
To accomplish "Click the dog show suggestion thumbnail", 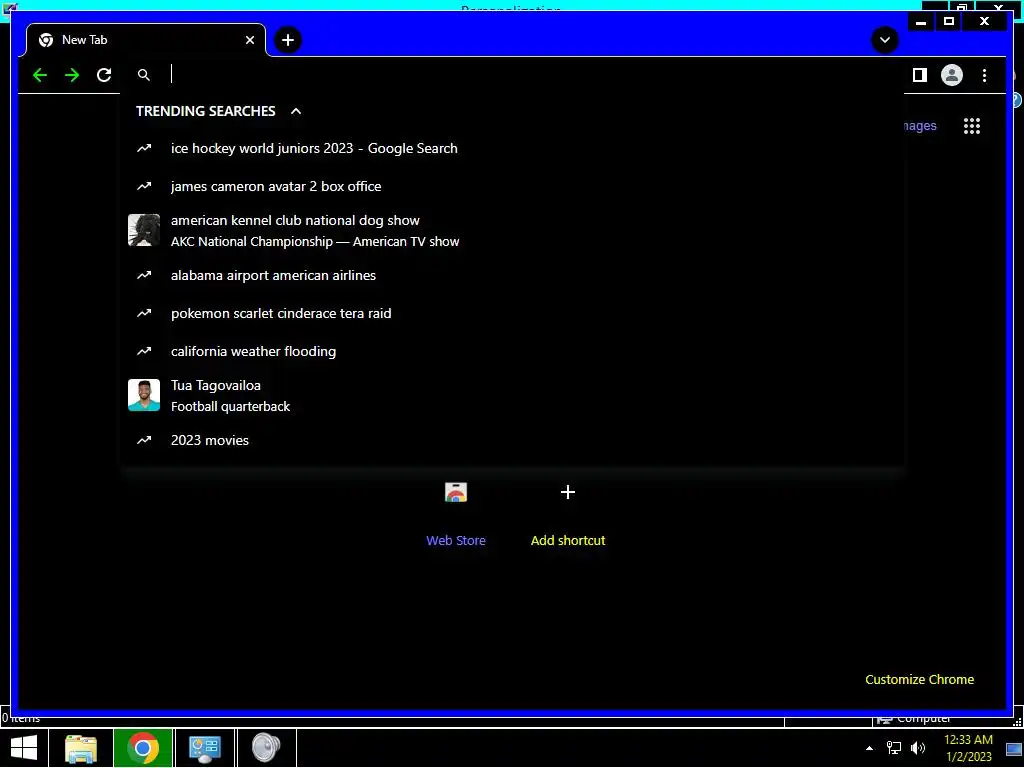I will (144, 230).
